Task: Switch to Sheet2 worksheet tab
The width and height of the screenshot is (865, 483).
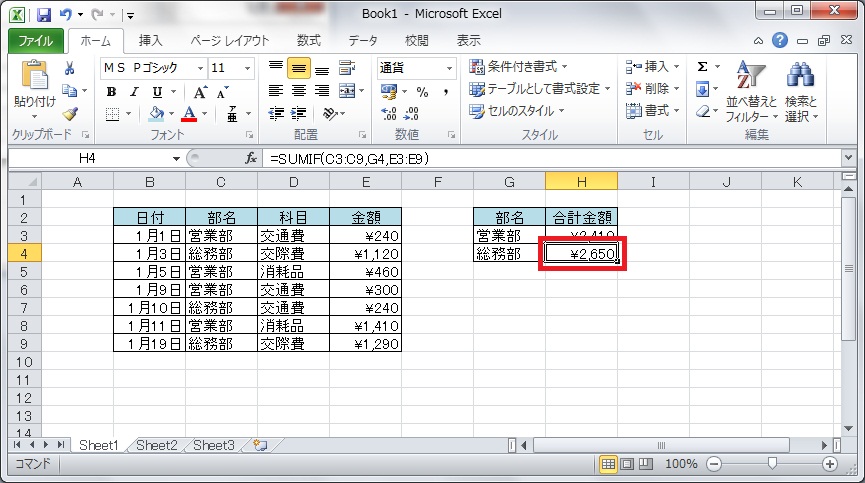Action: pos(157,445)
